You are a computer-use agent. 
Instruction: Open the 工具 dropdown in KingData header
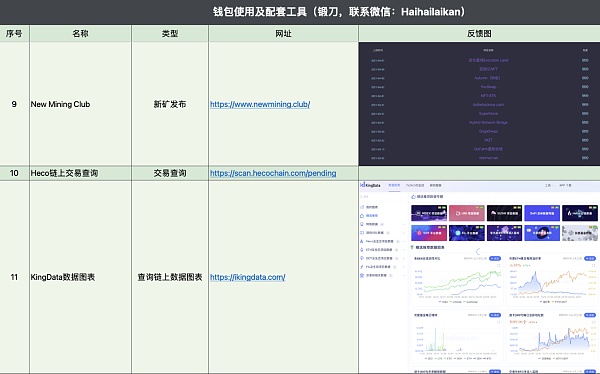point(548,185)
